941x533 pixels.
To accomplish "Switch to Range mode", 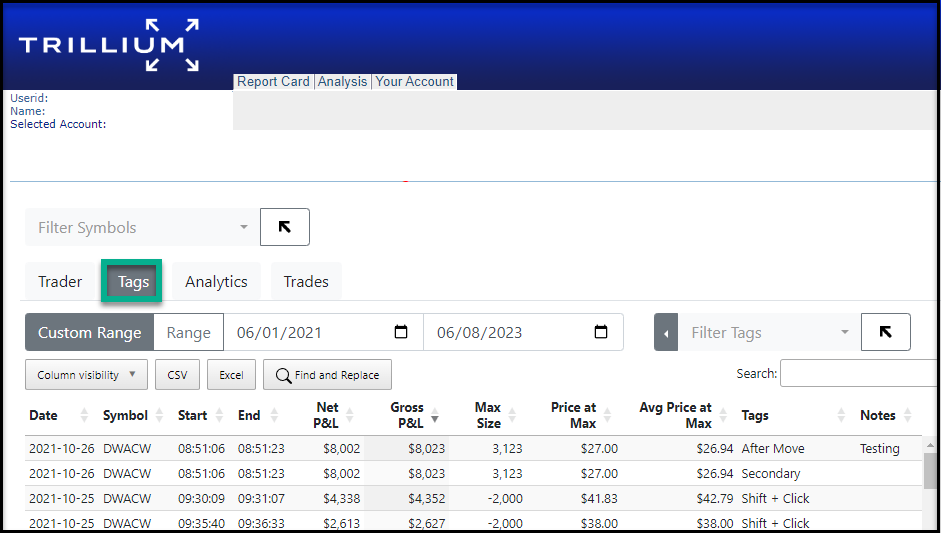I will click(188, 333).
